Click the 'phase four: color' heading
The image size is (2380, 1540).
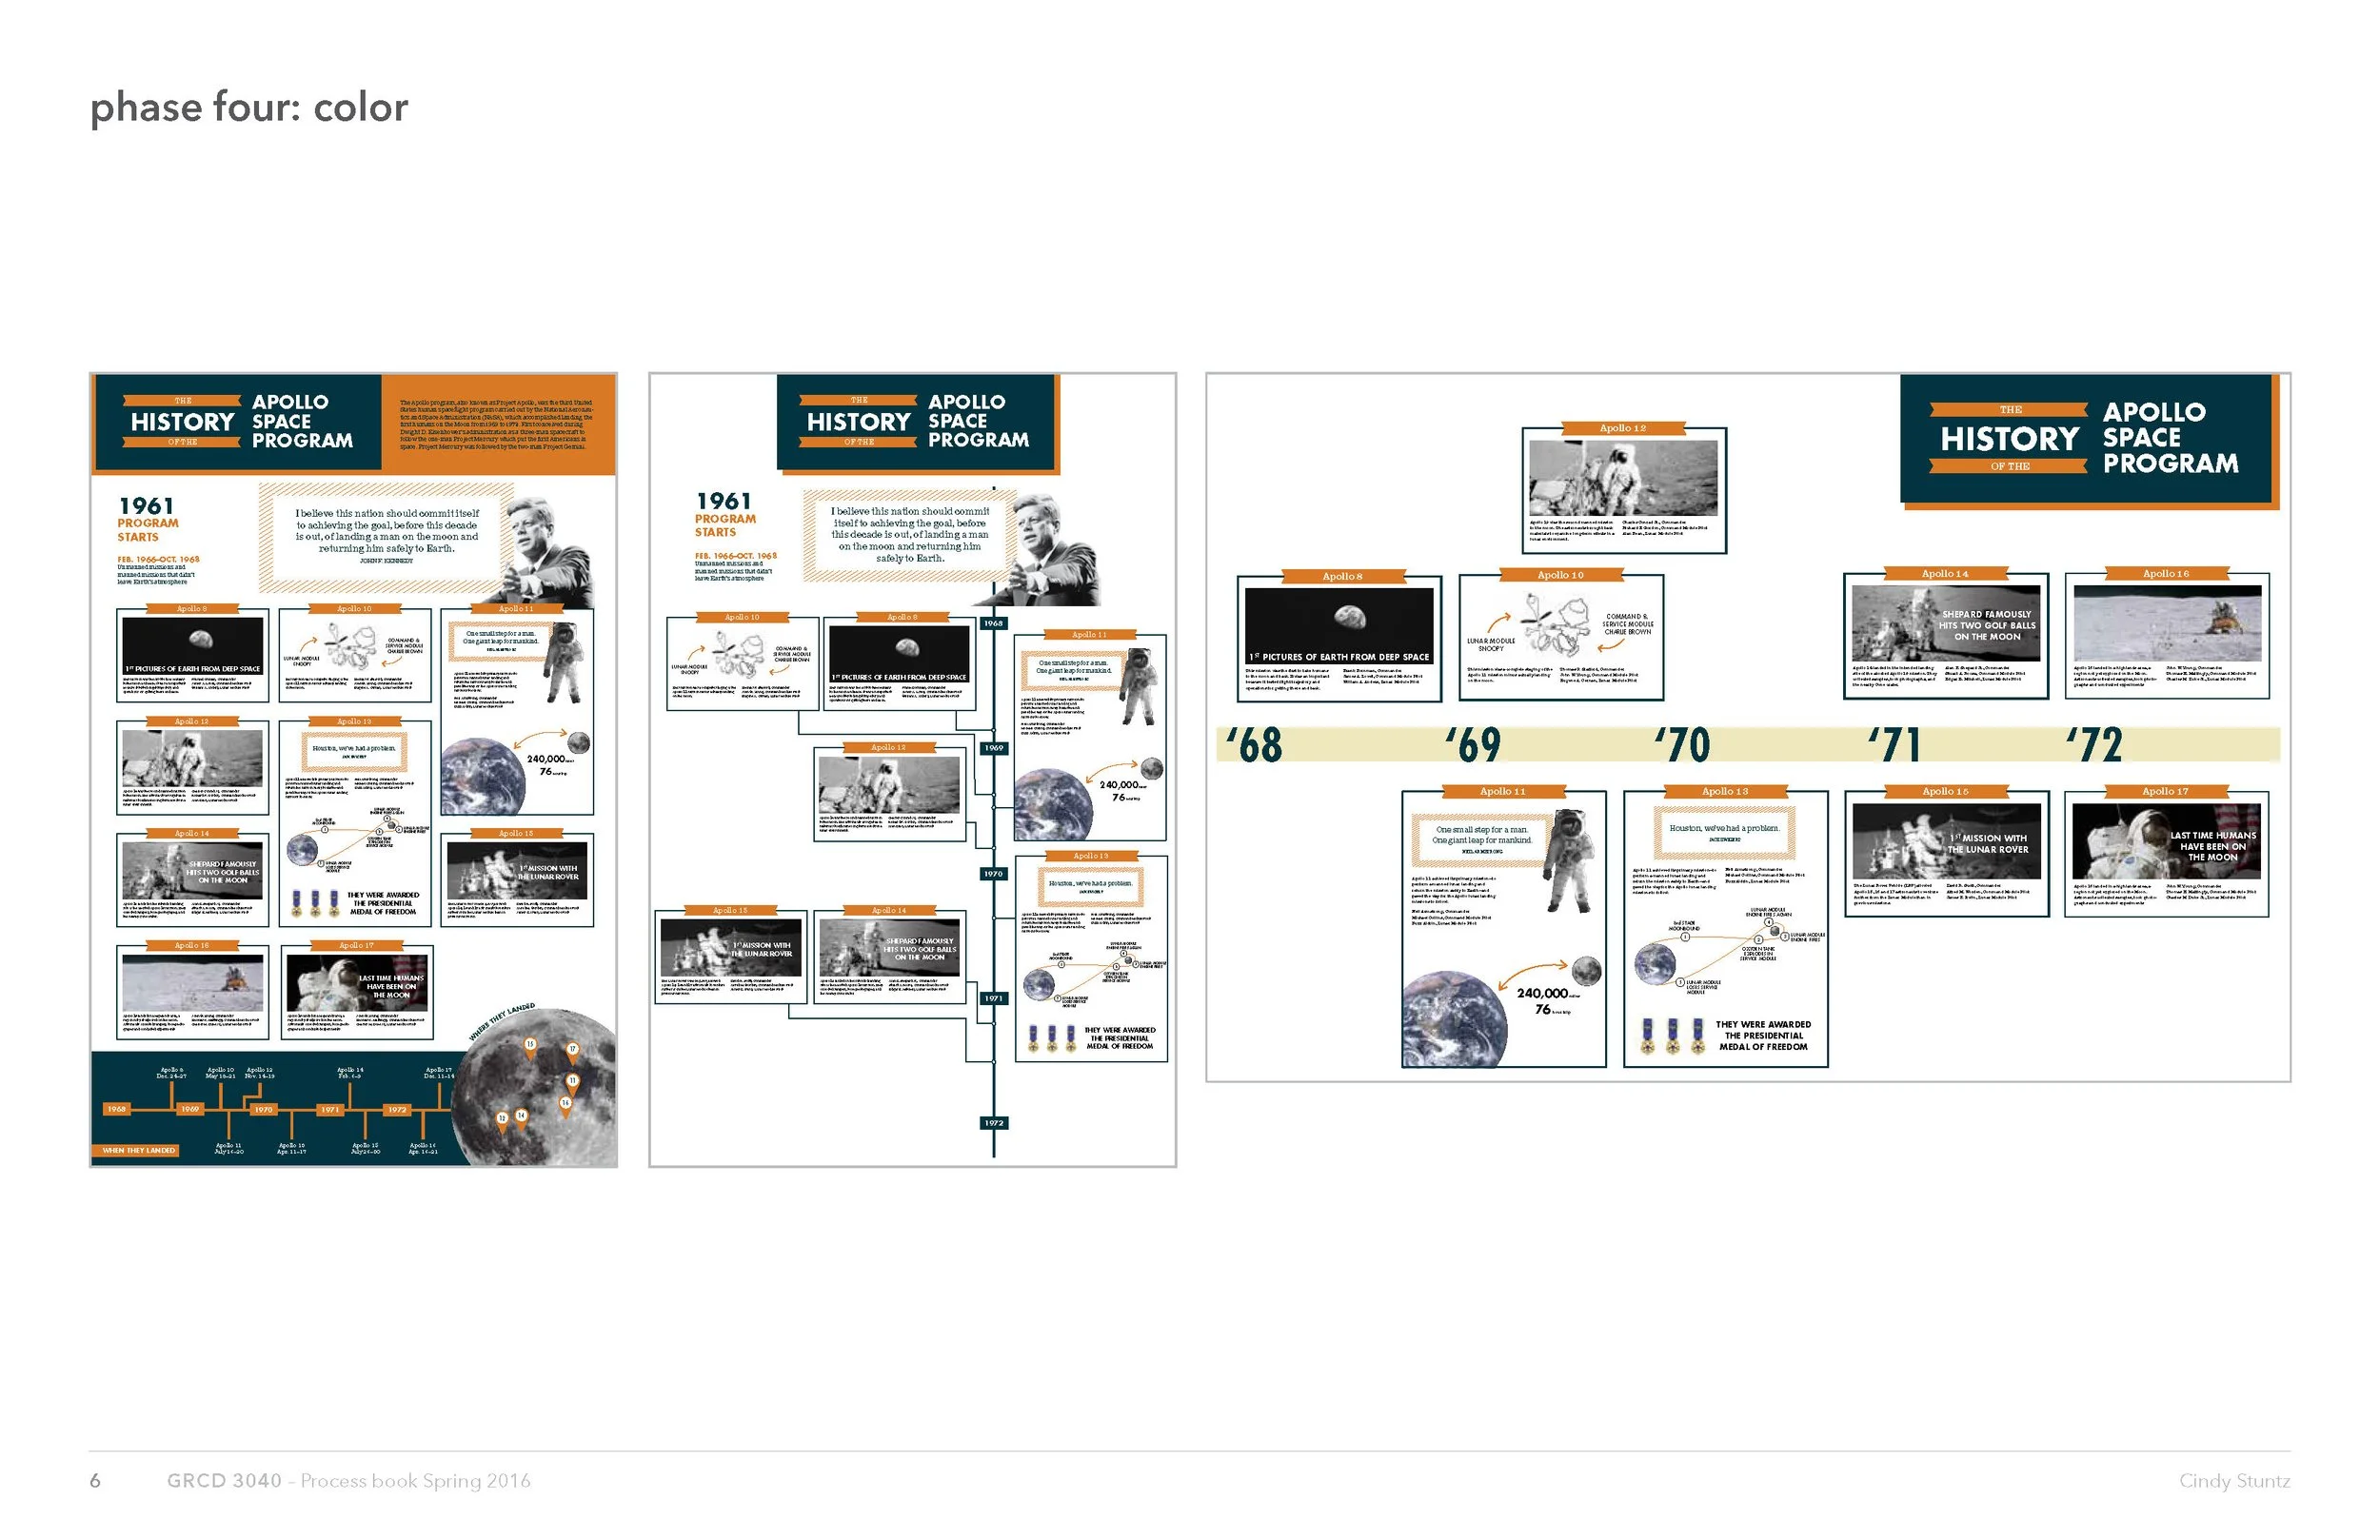click(x=249, y=107)
